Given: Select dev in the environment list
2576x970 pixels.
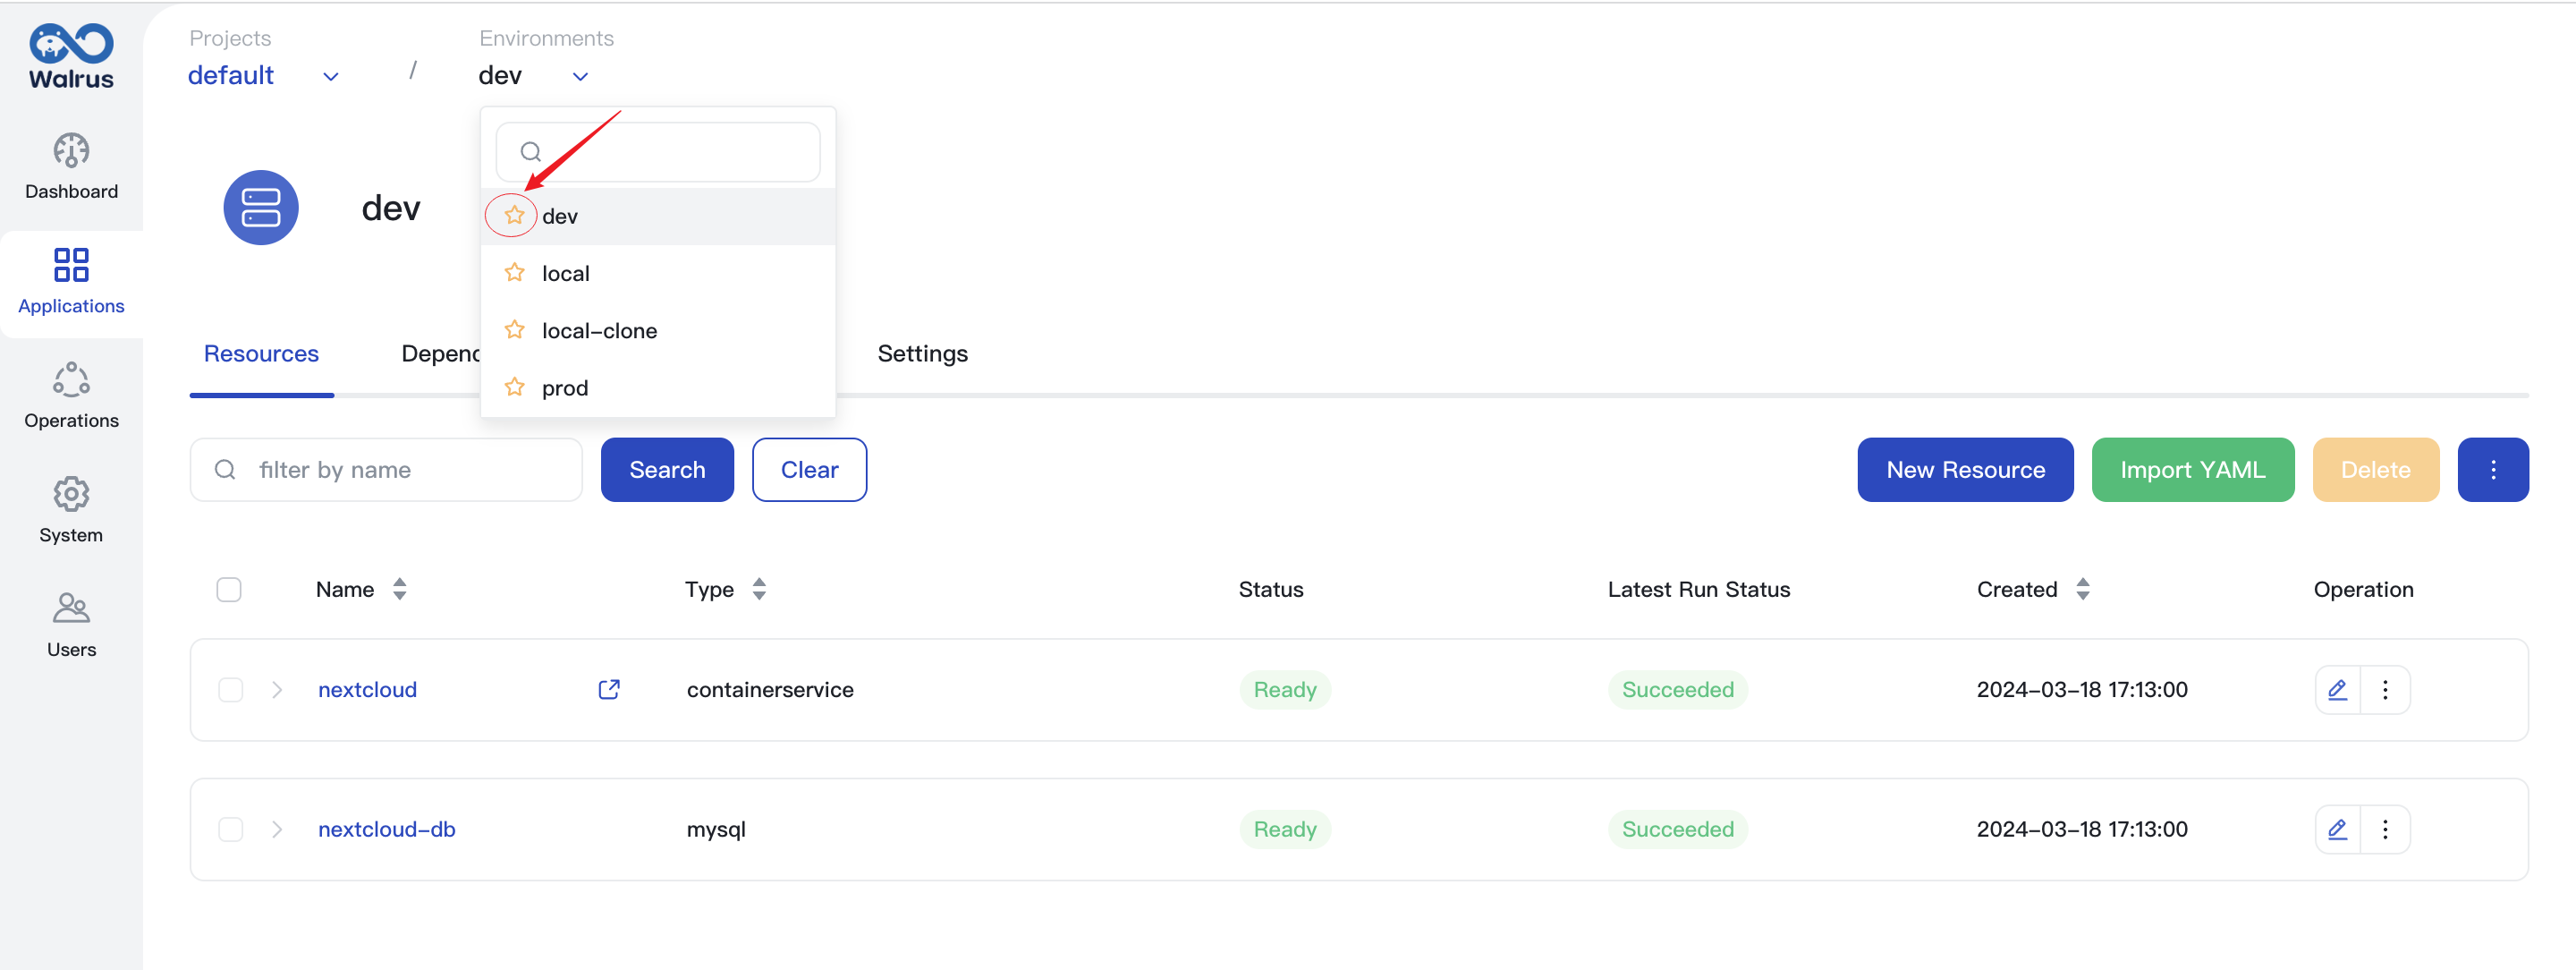Looking at the screenshot, I should (658, 216).
